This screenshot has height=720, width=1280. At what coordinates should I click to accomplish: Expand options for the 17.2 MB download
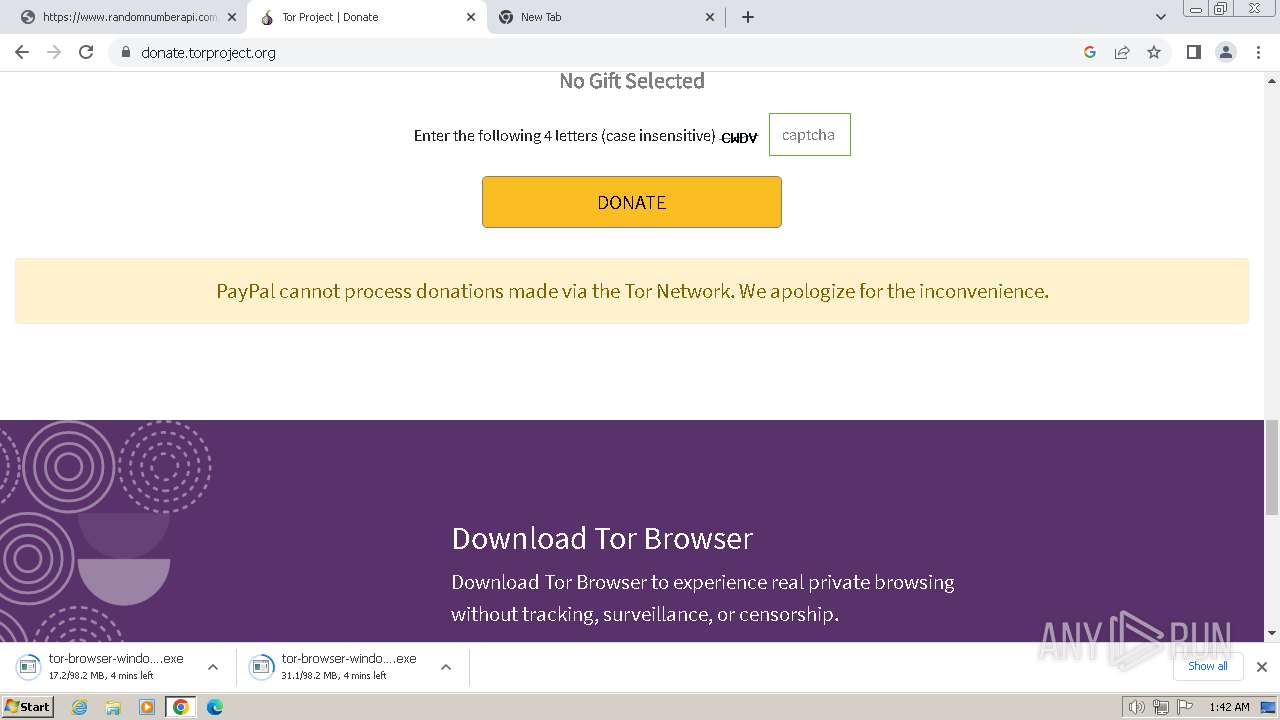click(x=213, y=667)
